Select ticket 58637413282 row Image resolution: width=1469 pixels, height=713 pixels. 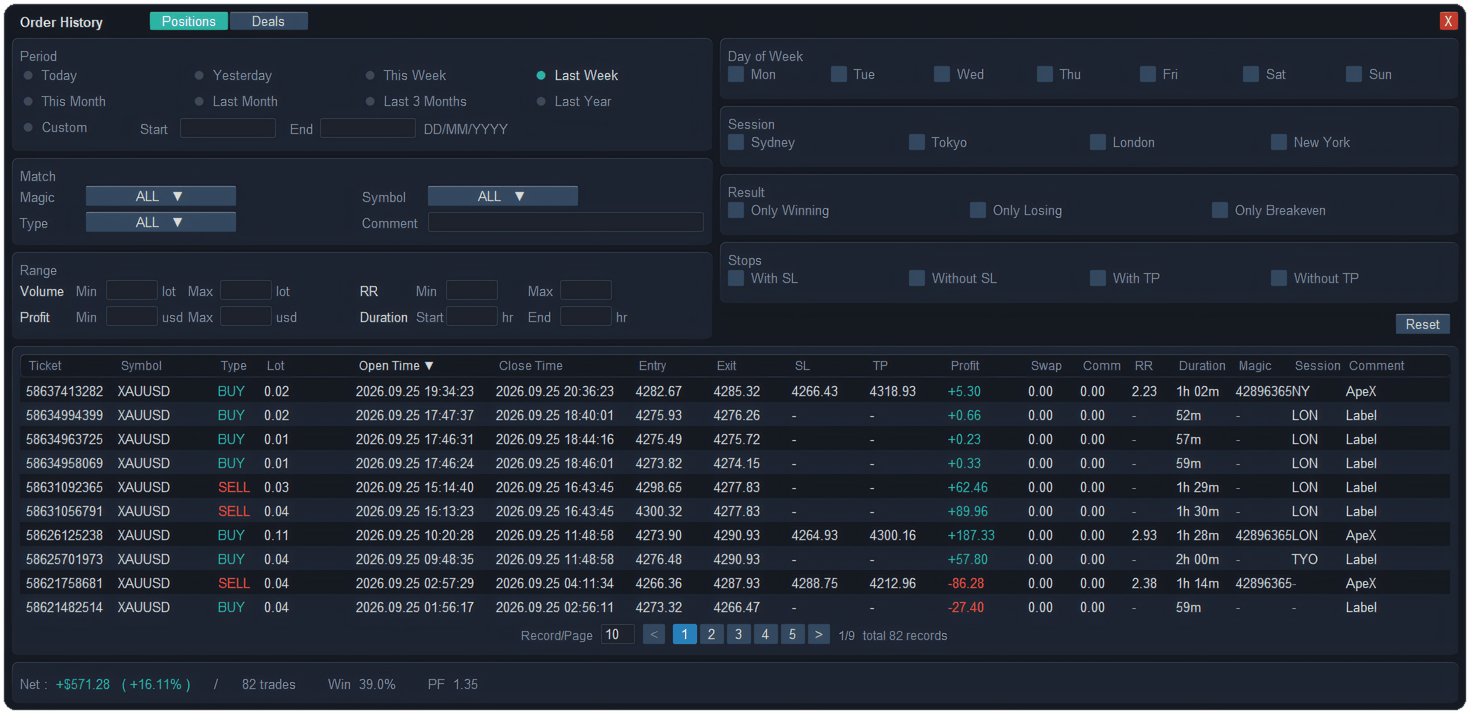[x=735, y=391]
